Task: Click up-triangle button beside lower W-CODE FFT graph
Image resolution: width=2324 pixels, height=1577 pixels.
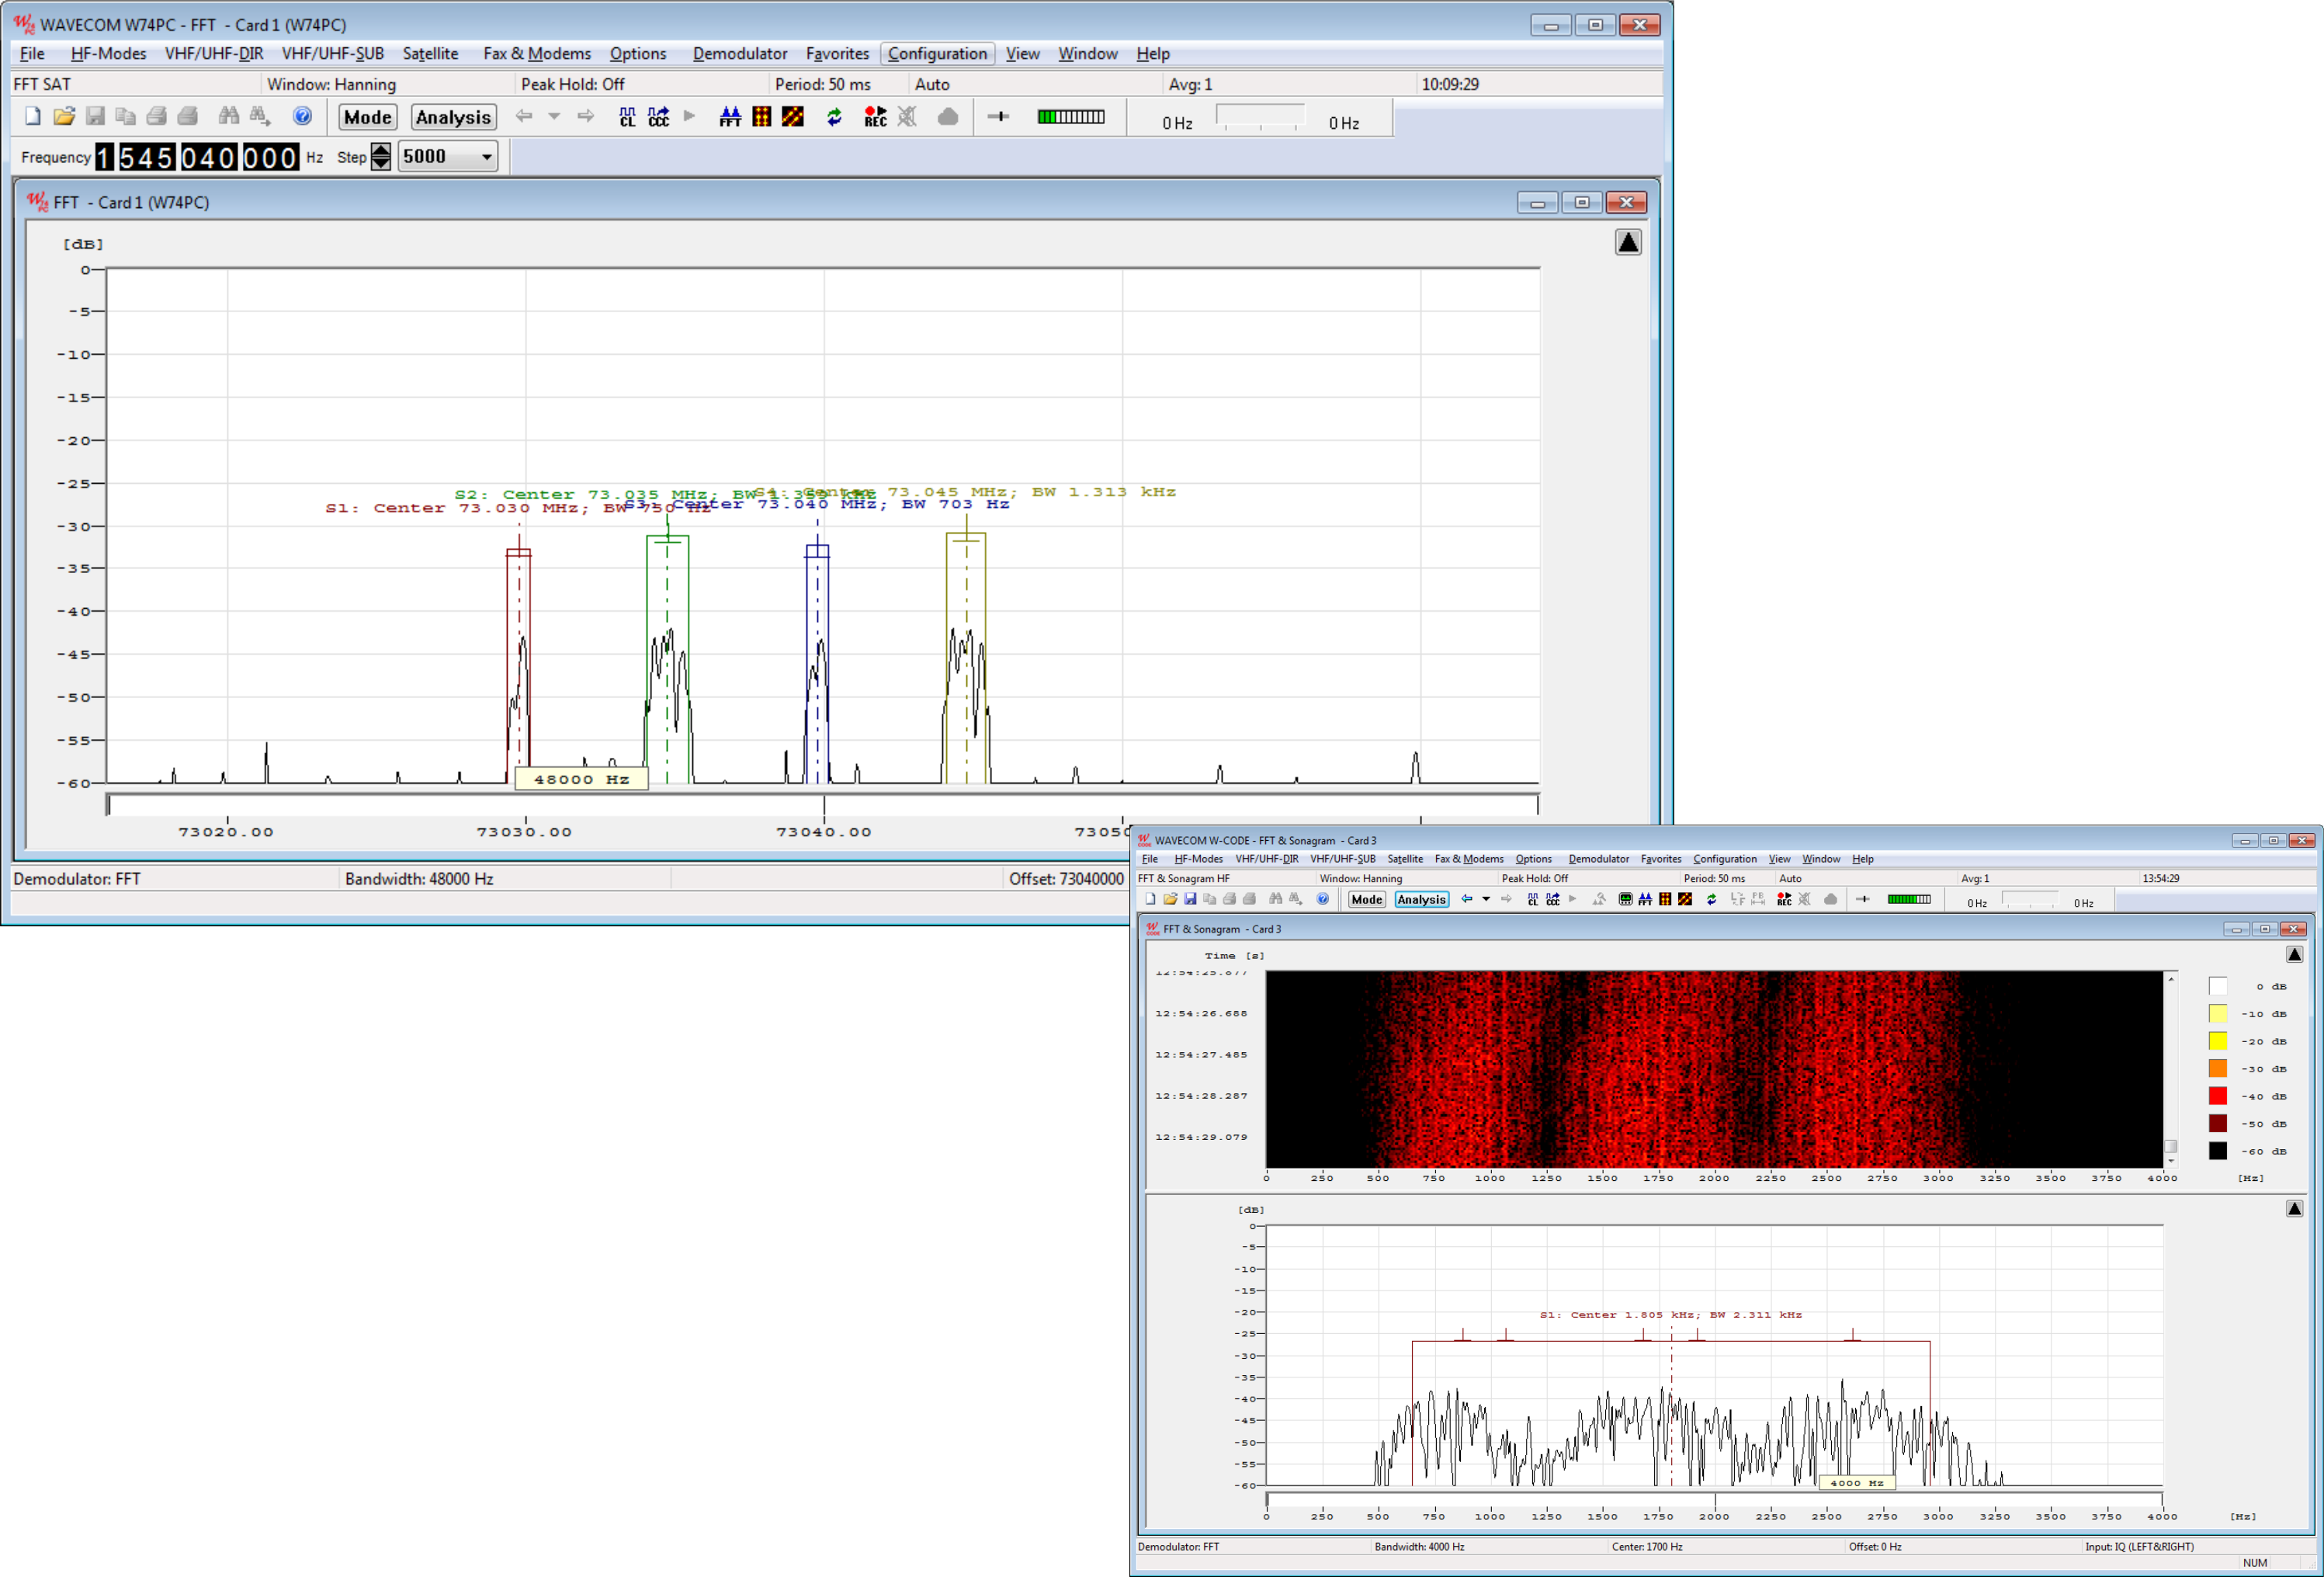Action: click(x=2295, y=1208)
